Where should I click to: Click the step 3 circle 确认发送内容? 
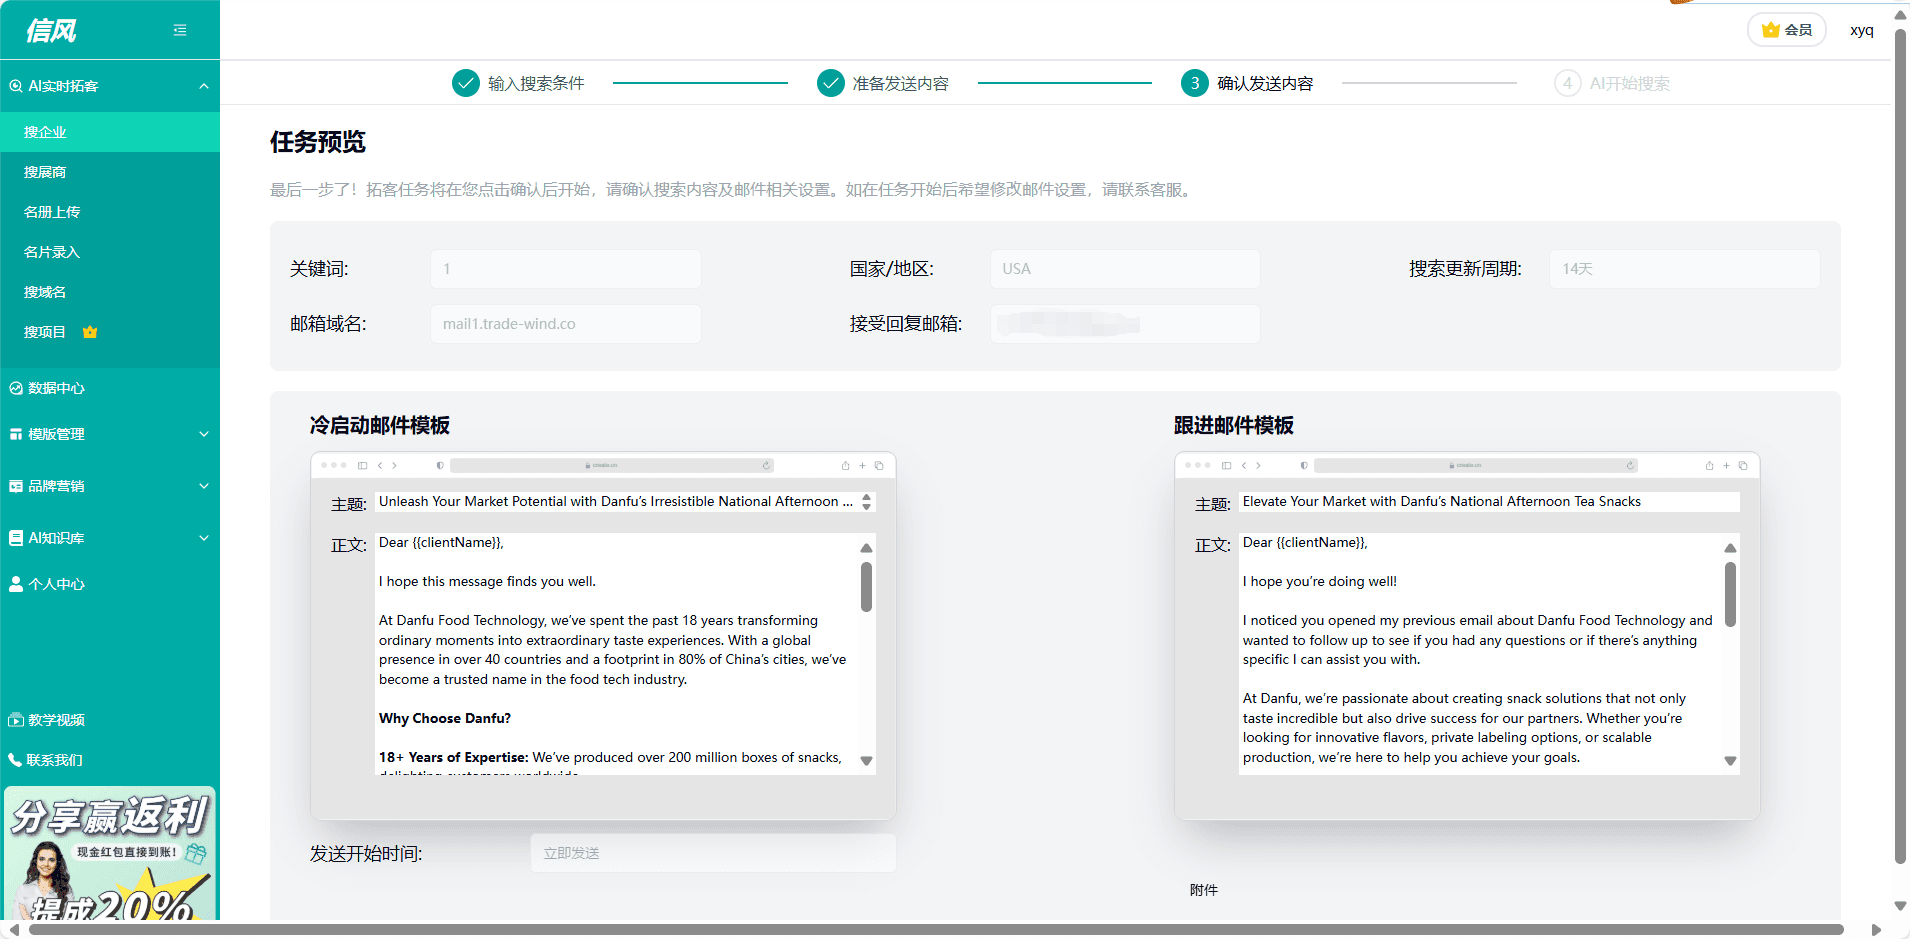point(1195,83)
